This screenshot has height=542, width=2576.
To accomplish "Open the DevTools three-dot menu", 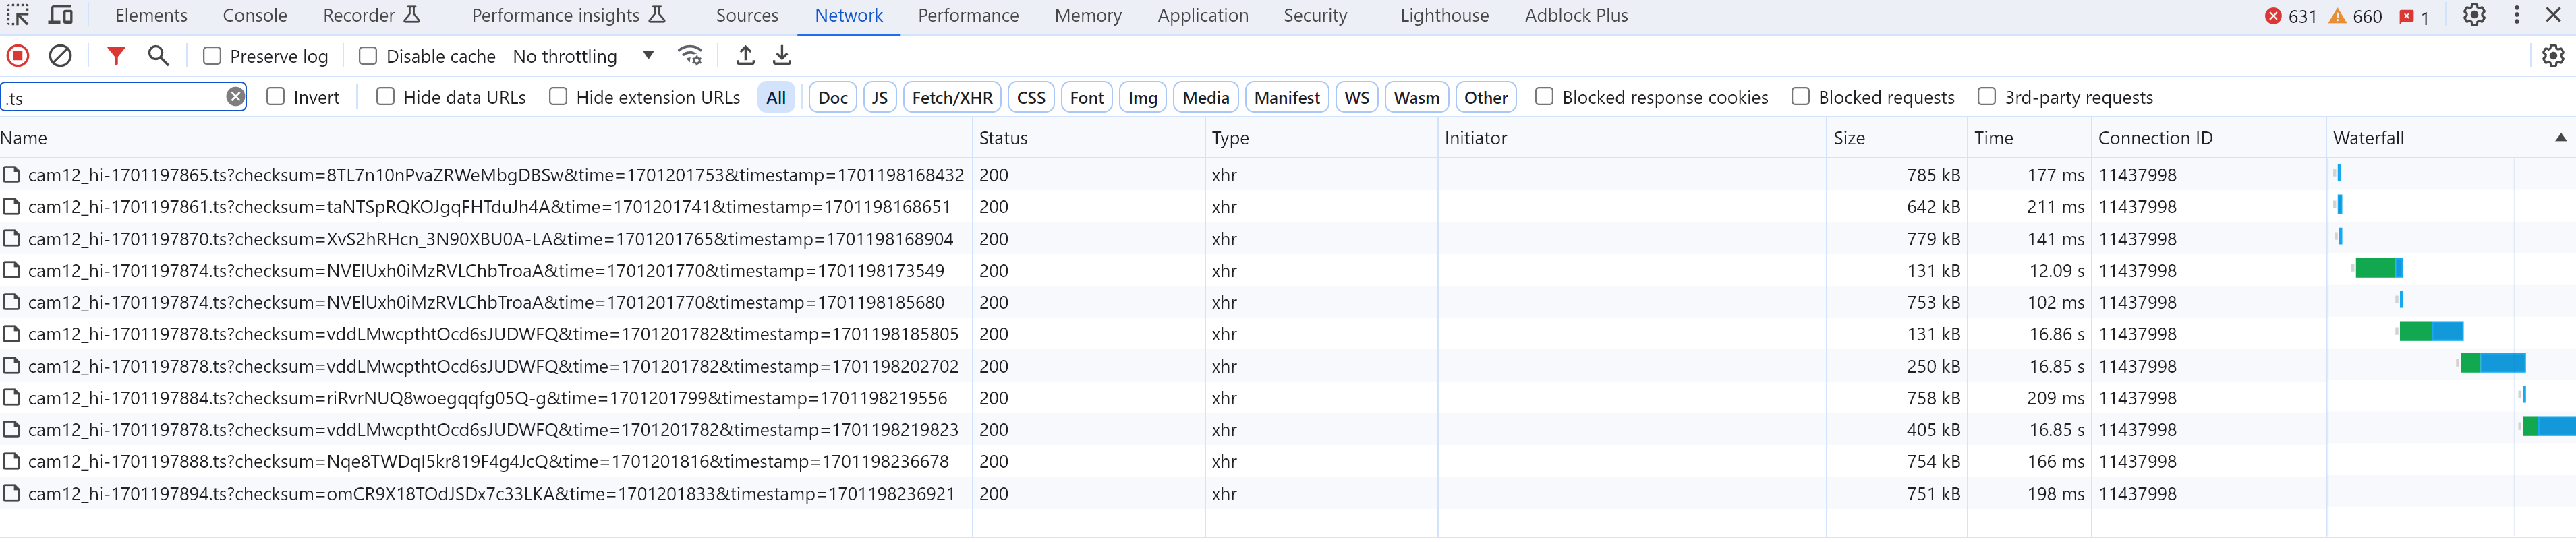I will [x=2516, y=15].
